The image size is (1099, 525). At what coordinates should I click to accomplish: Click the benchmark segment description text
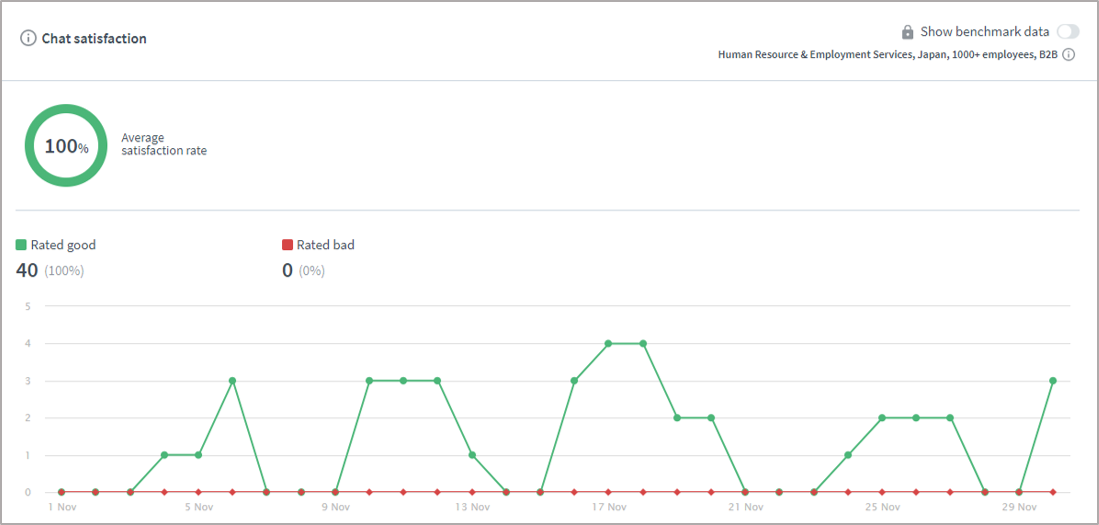click(887, 55)
